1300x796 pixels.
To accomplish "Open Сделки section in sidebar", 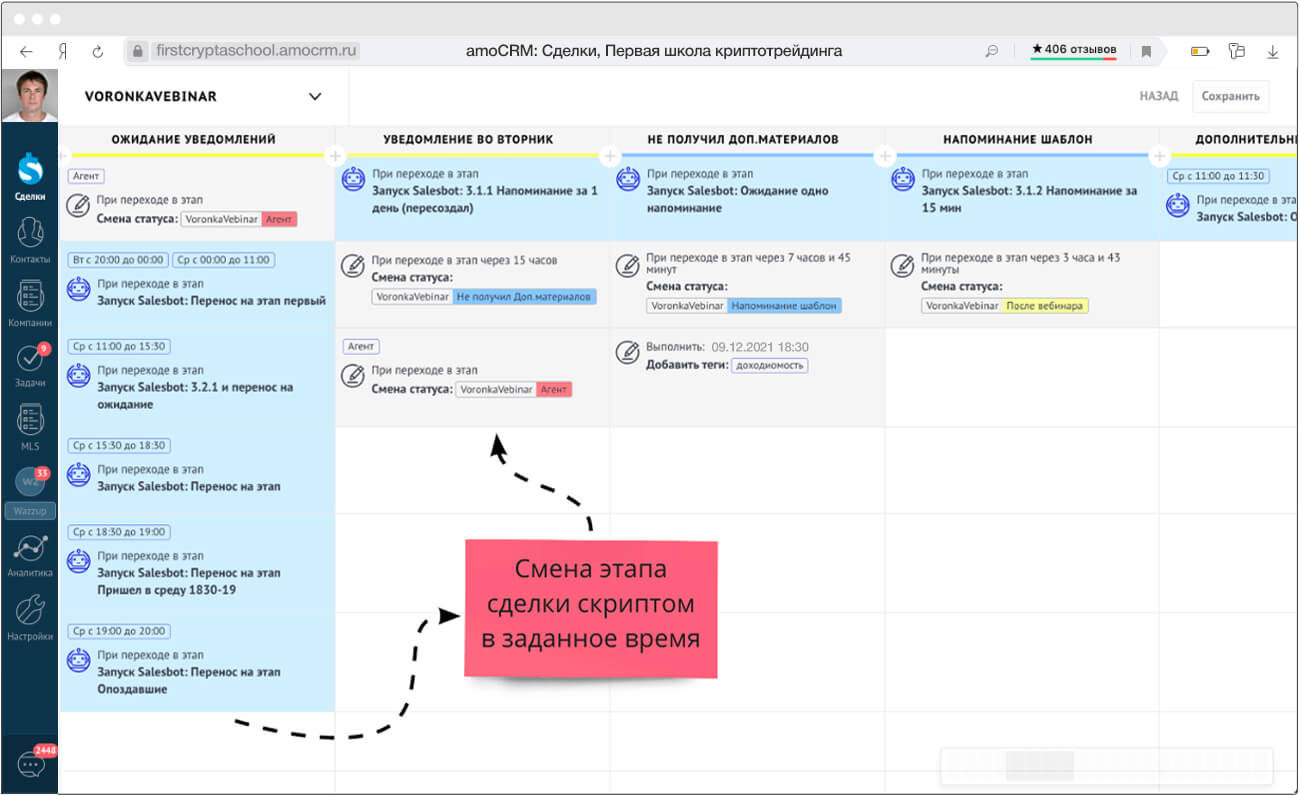I will click(30, 175).
